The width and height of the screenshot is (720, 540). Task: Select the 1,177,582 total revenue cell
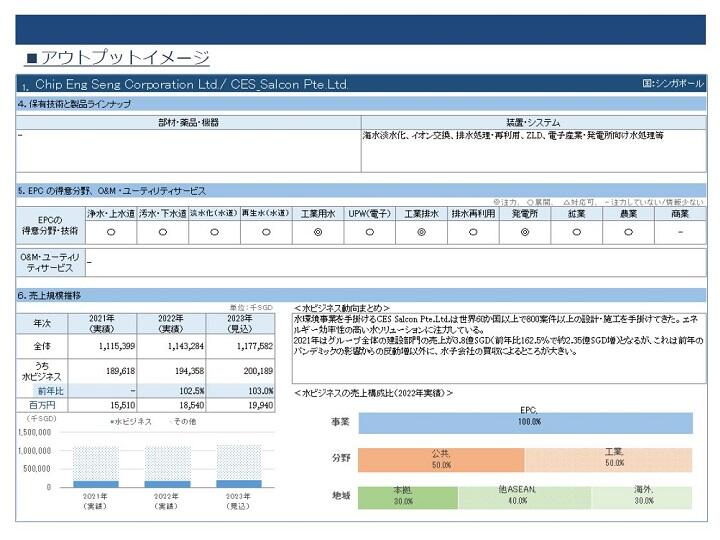[x=241, y=346]
